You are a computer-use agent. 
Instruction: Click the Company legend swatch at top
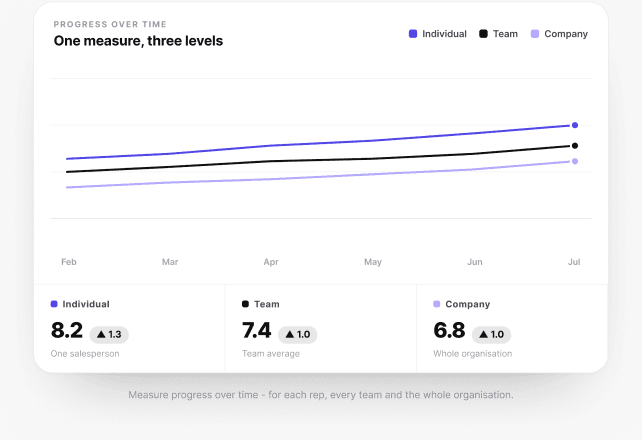pos(535,34)
